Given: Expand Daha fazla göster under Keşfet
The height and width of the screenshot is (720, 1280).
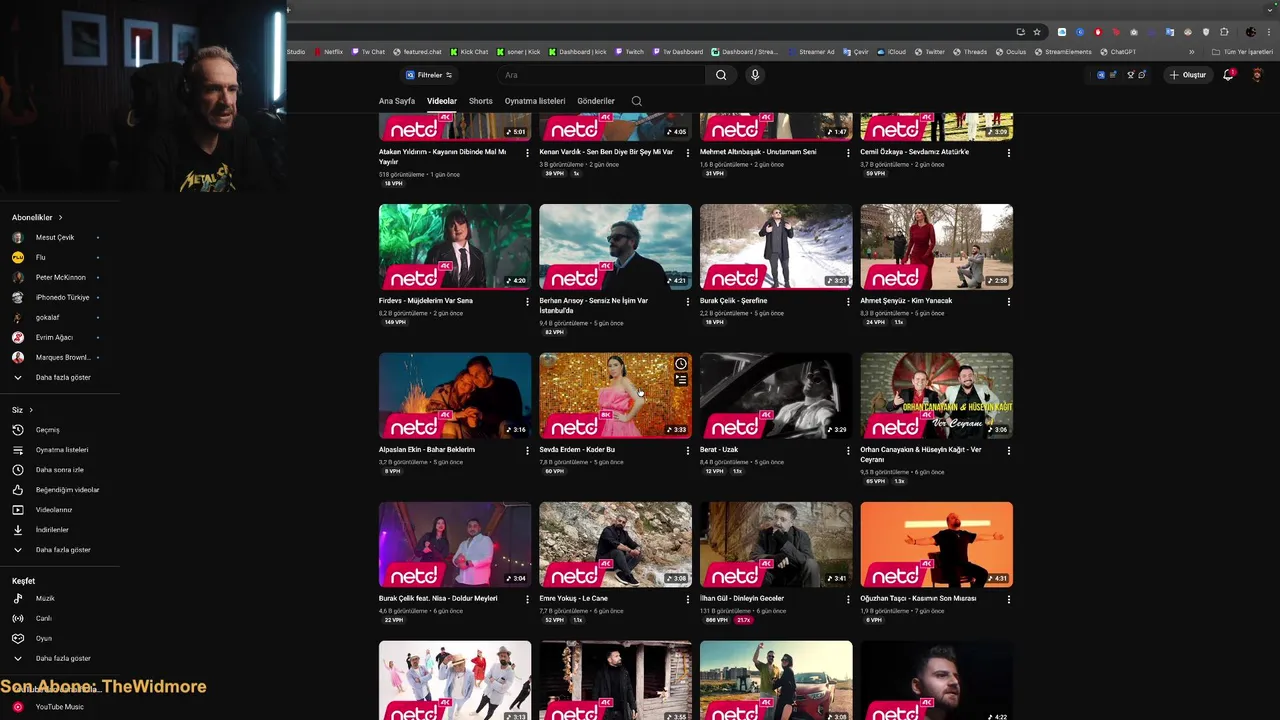Looking at the screenshot, I should coord(62,658).
